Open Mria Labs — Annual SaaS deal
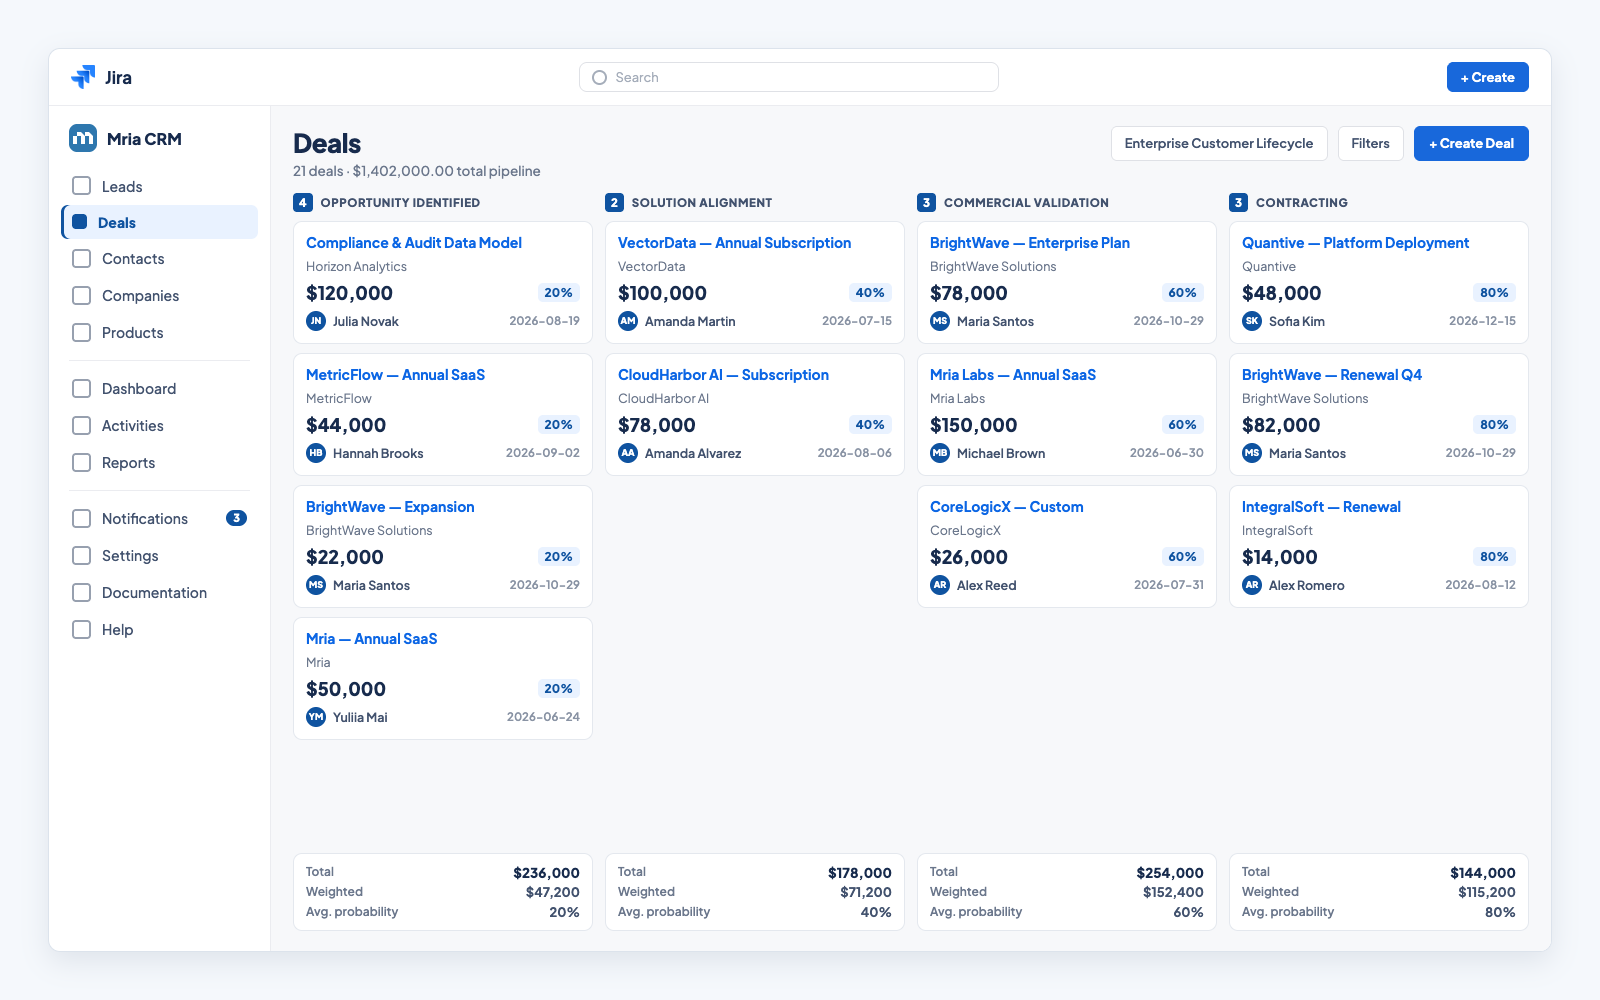This screenshot has height=1000, width=1600. (x=1013, y=375)
